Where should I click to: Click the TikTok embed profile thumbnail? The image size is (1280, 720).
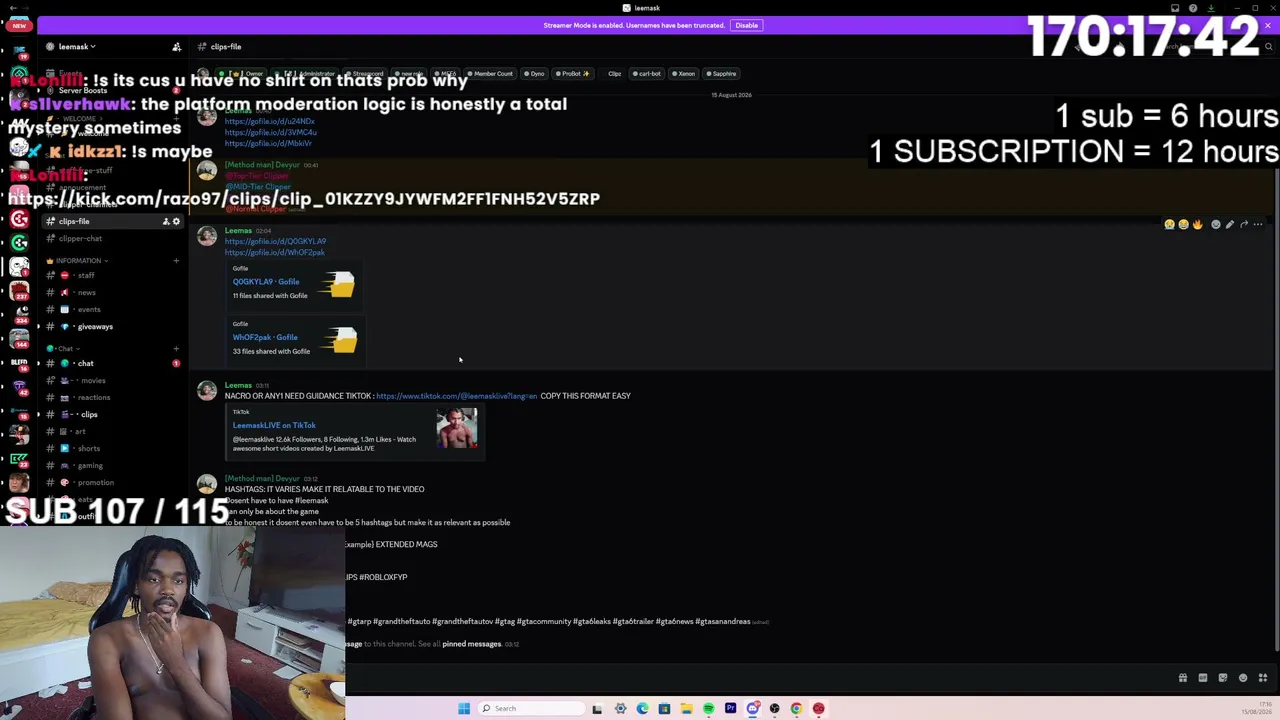coord(457,427)
